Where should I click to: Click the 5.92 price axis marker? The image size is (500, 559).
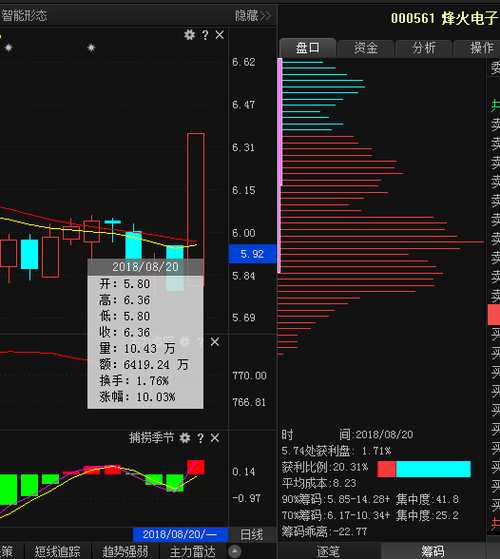[252, 254]
